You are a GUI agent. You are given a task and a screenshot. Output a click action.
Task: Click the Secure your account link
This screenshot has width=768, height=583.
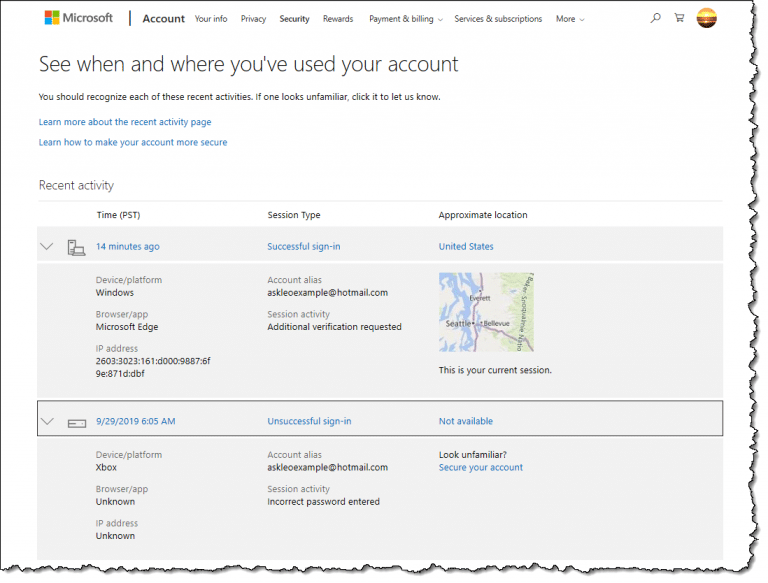[480, 467]
